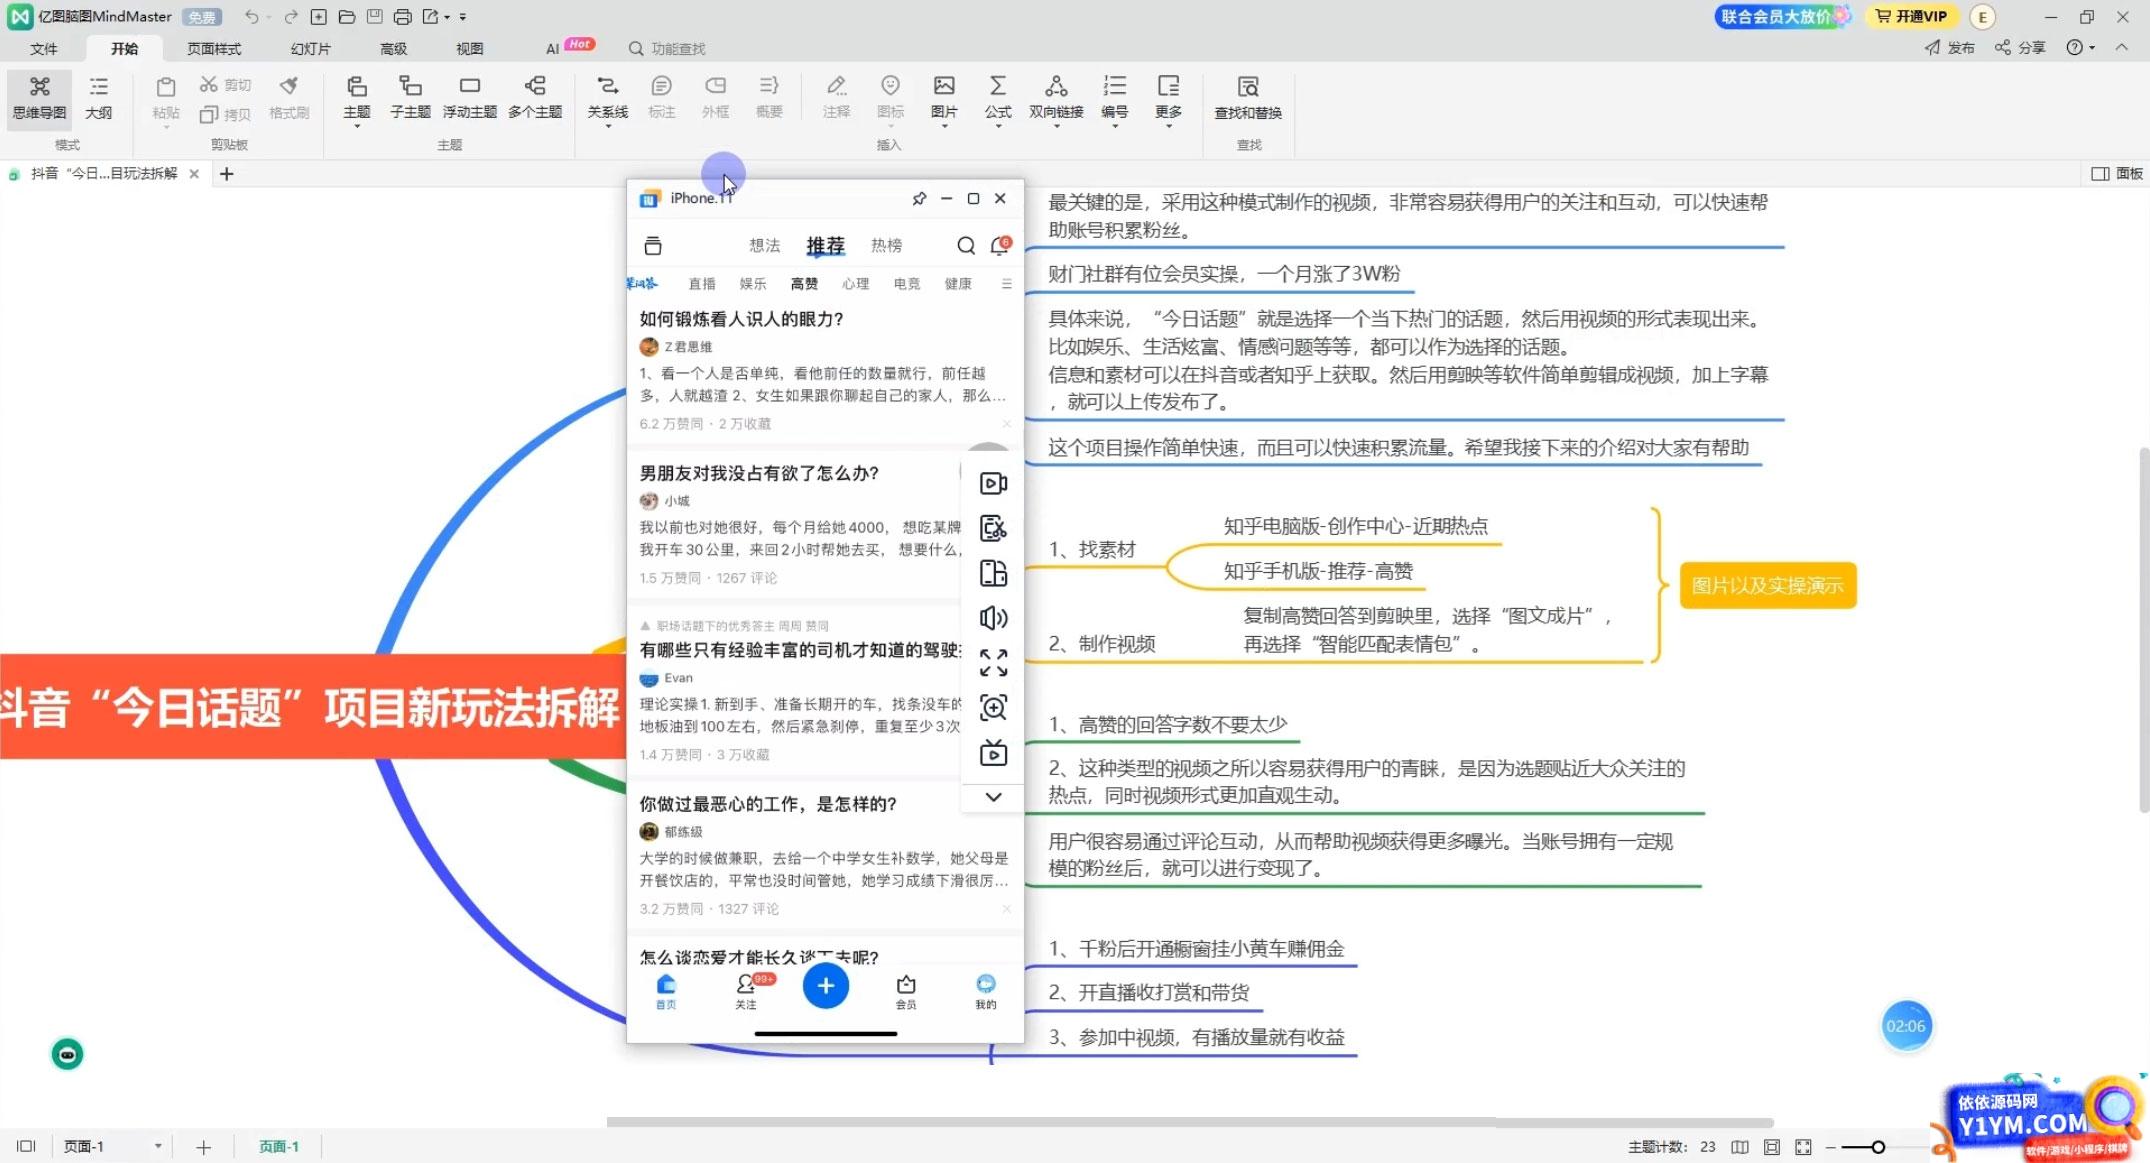Click the Copy (拷贝) icon
Viewport: 2150px width, 1163px height.
point(208,115)
